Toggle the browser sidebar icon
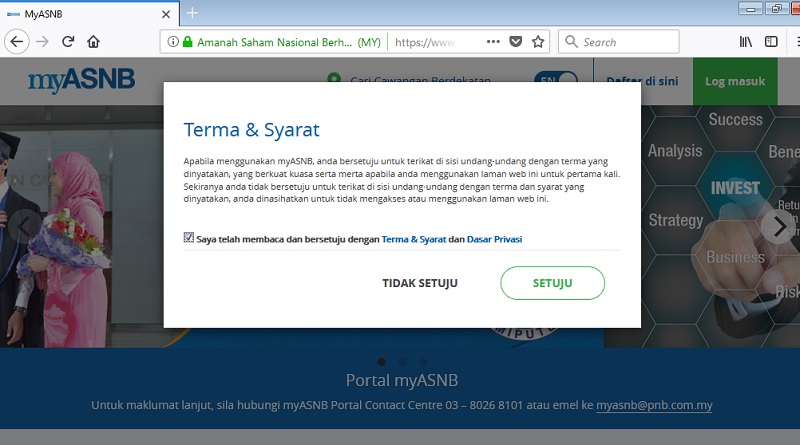Image resolution: width=800 pixels, height=445 pixels. pos(771,42)
